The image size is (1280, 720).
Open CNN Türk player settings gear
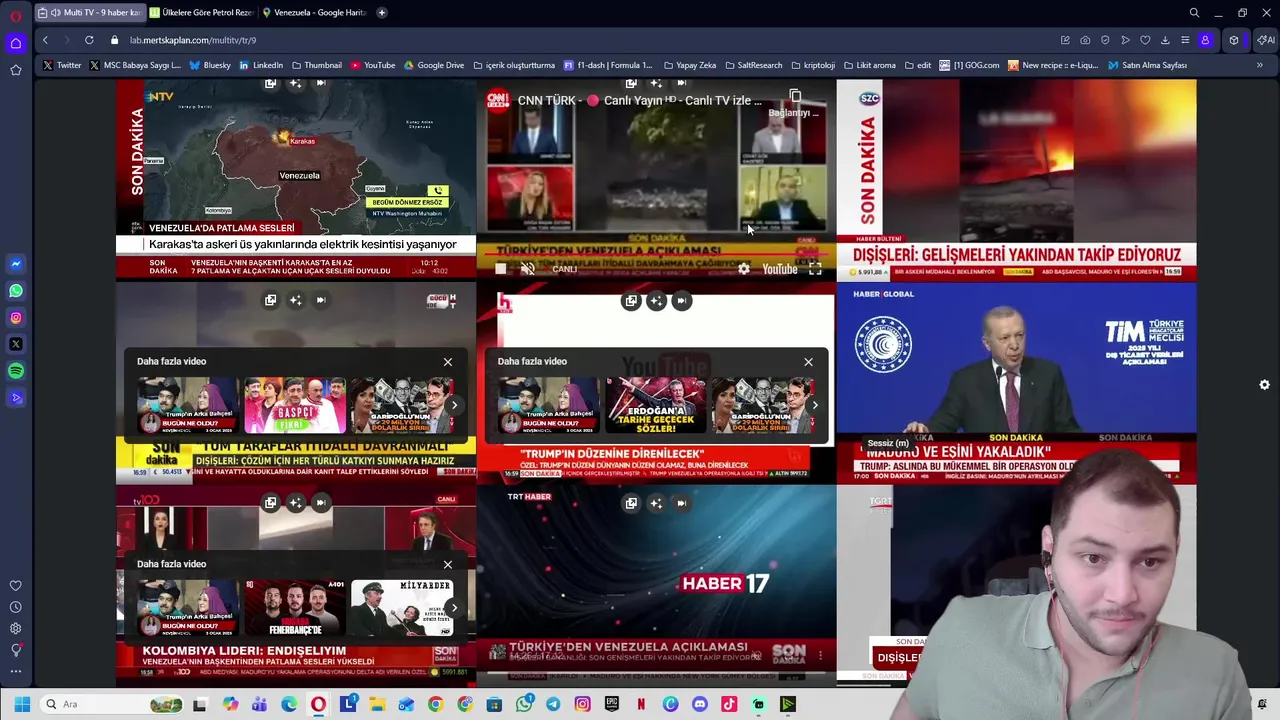point(744,269)
